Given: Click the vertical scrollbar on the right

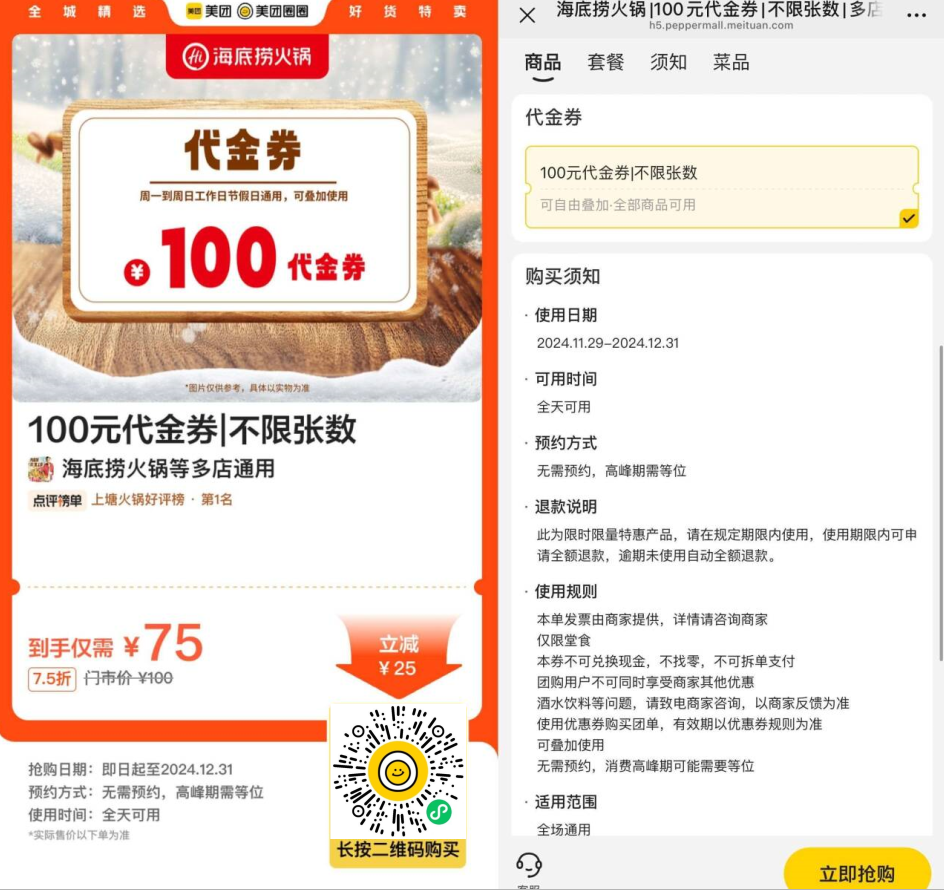Looking at the screenshot, I should [x=940, y=503].
